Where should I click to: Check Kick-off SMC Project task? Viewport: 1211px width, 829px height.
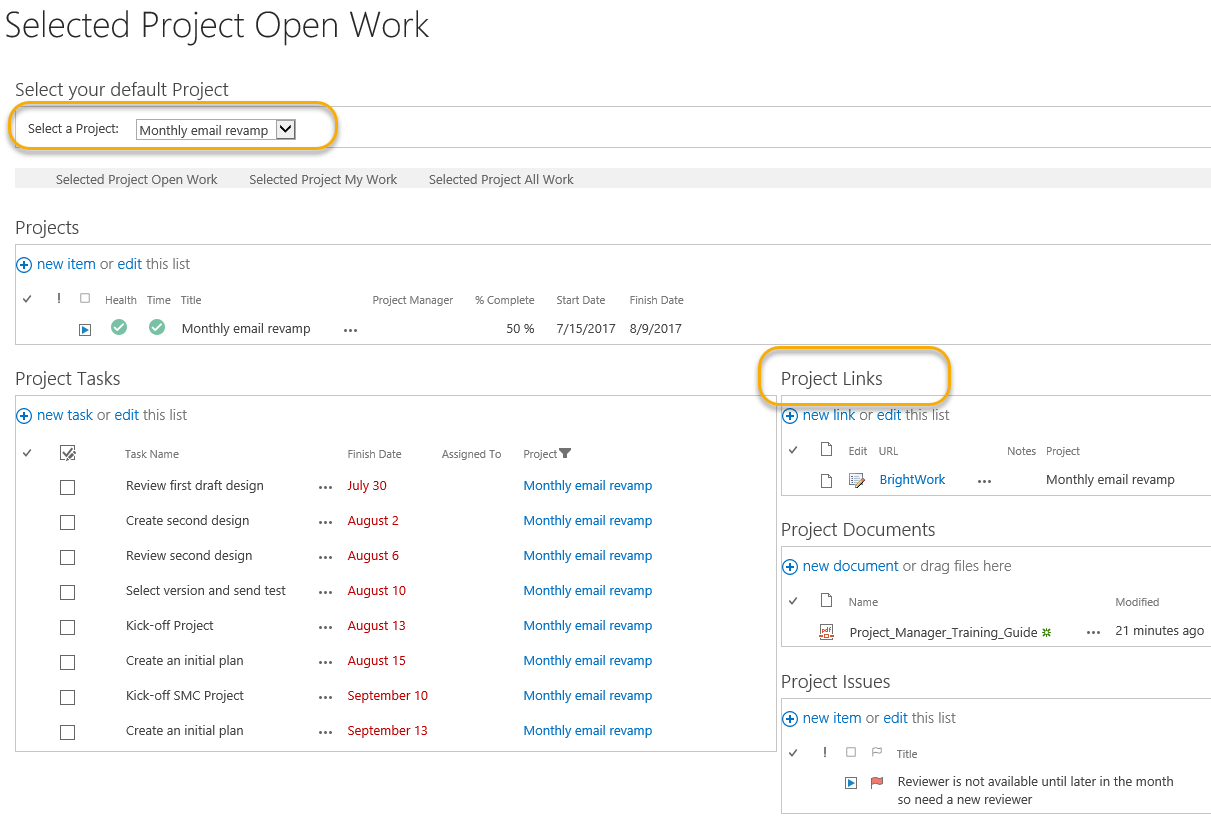click(67, 697)
